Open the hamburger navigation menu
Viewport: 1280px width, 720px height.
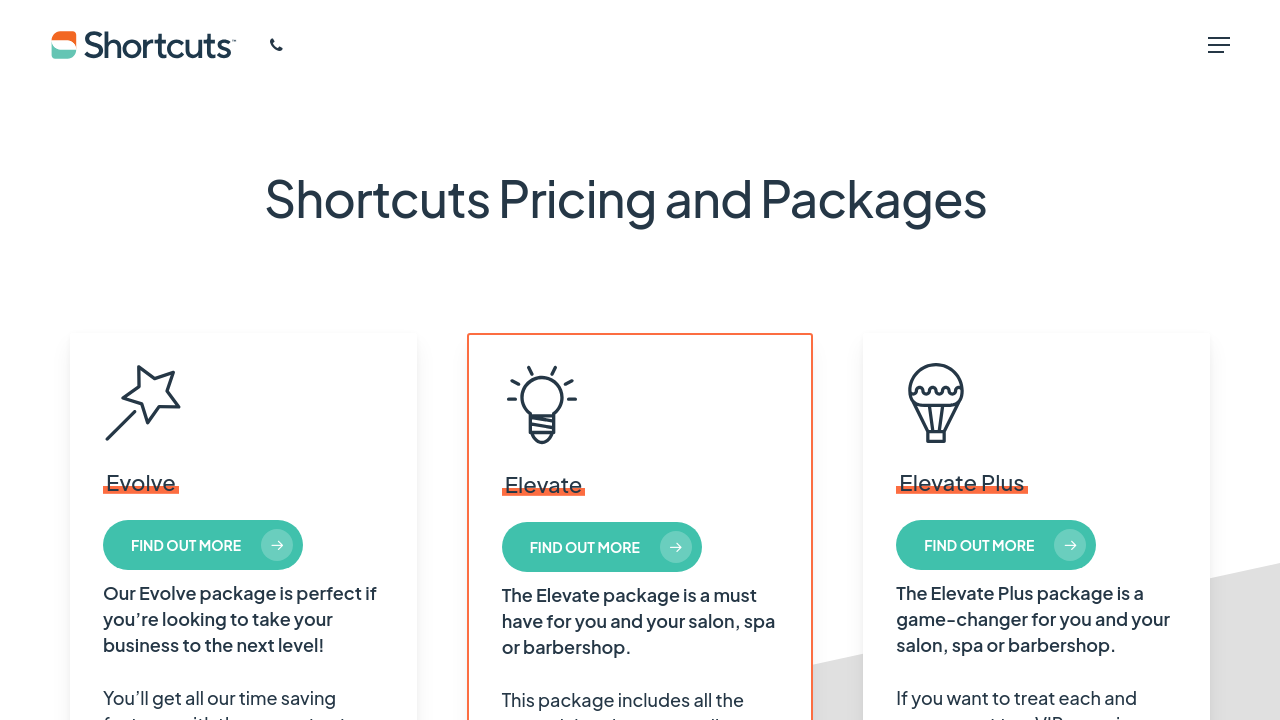click(x=1218, y=45)
